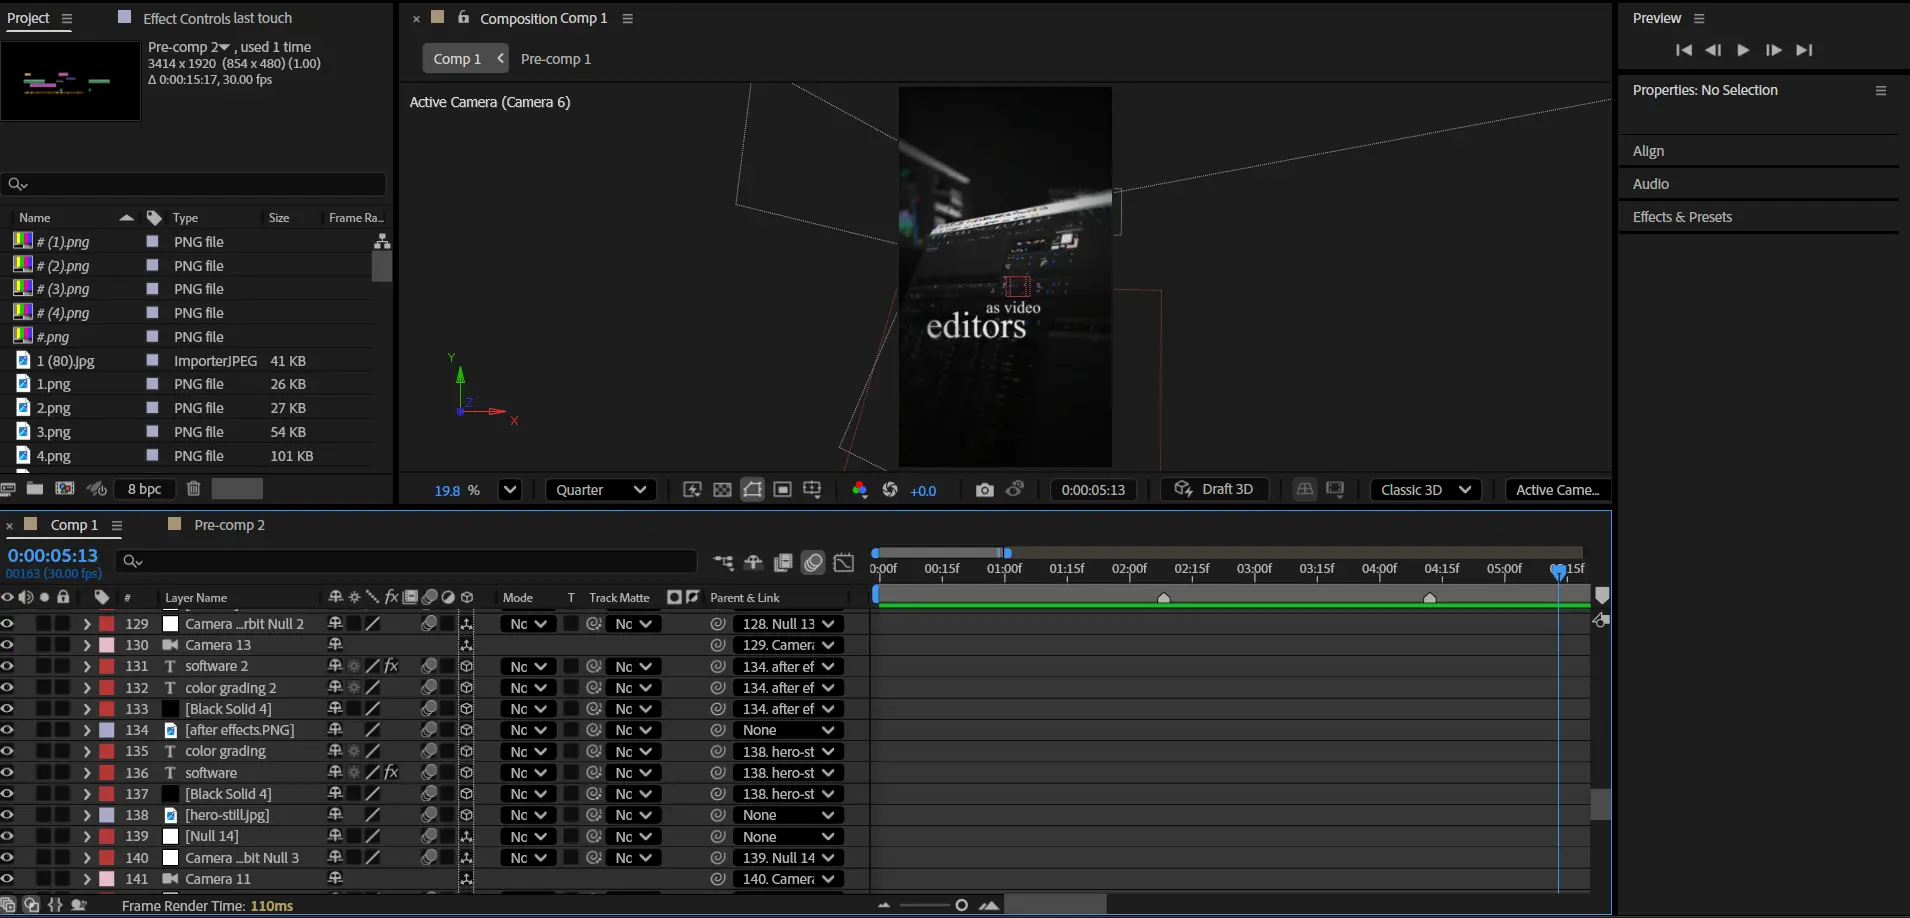
Task: Hide the 'software 2' layer with its eye icon
Action: point(8,666)
